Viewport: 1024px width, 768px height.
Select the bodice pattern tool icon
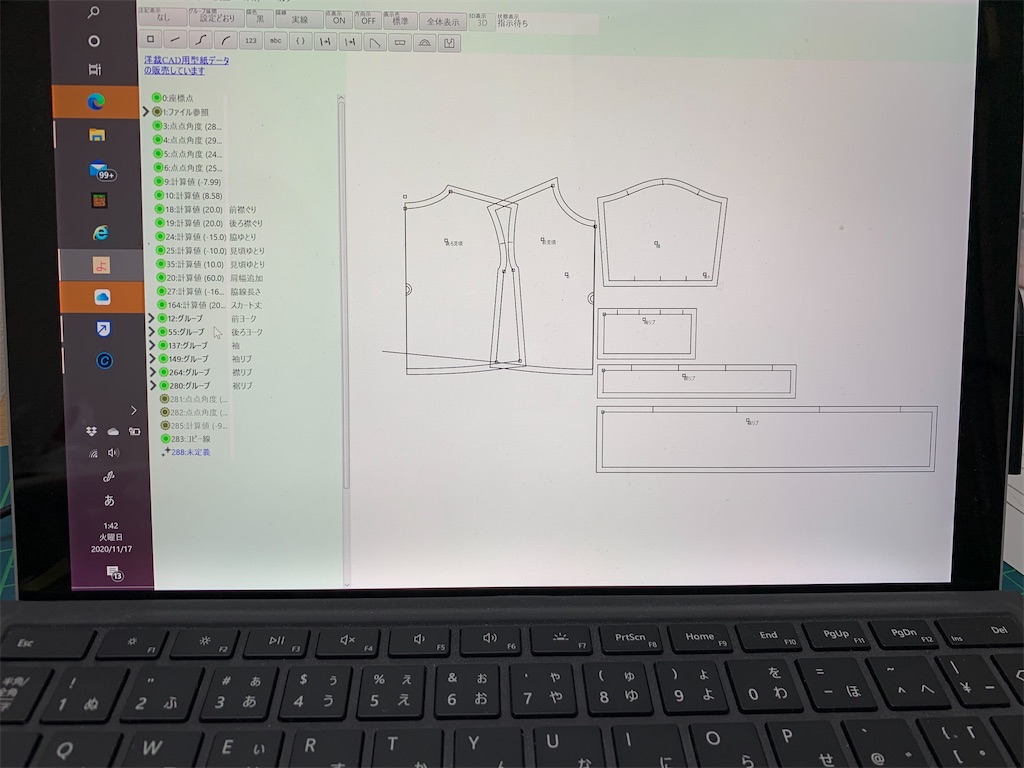click(449, 44)
